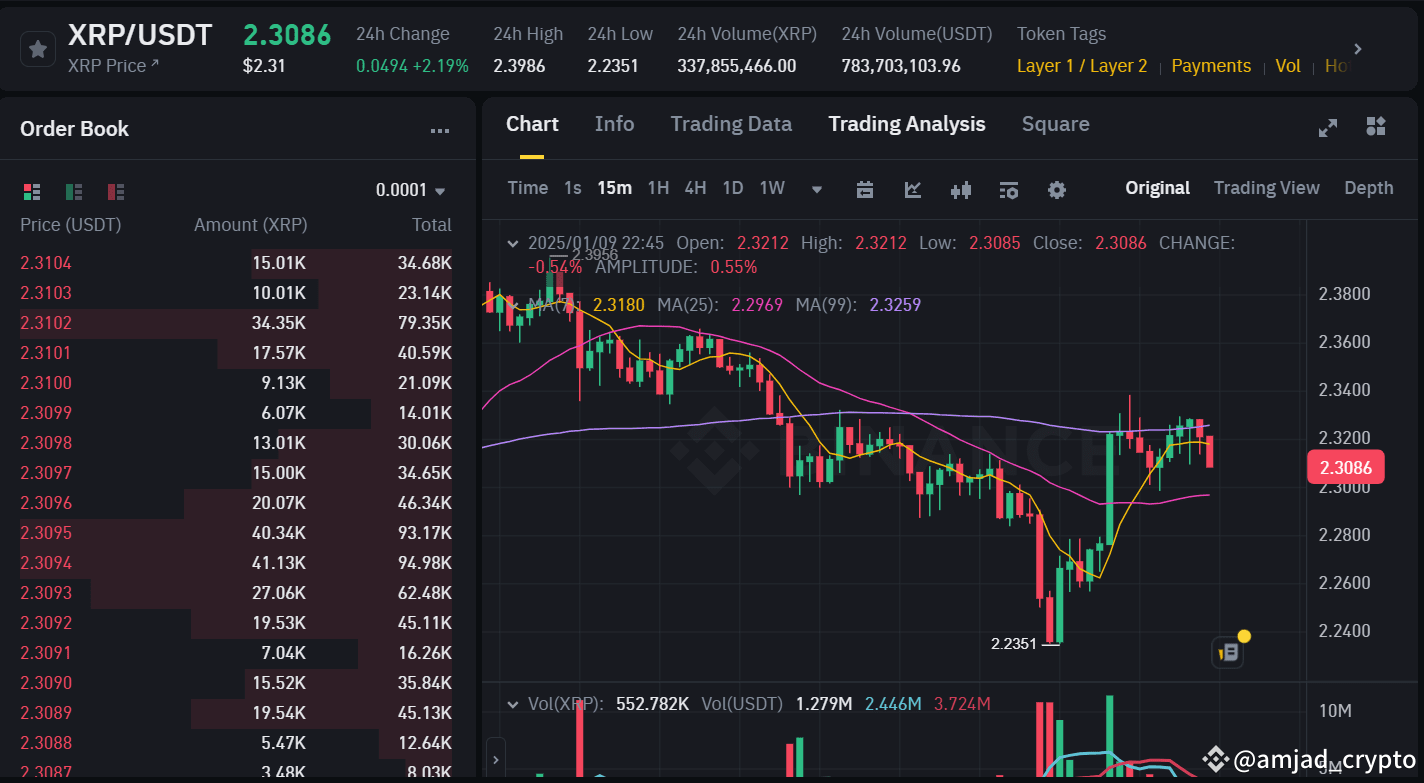This screenshot has height=783, width=1424.
Task: Click the 2.3086 current price label on axis
Action: pos(1345,467)
